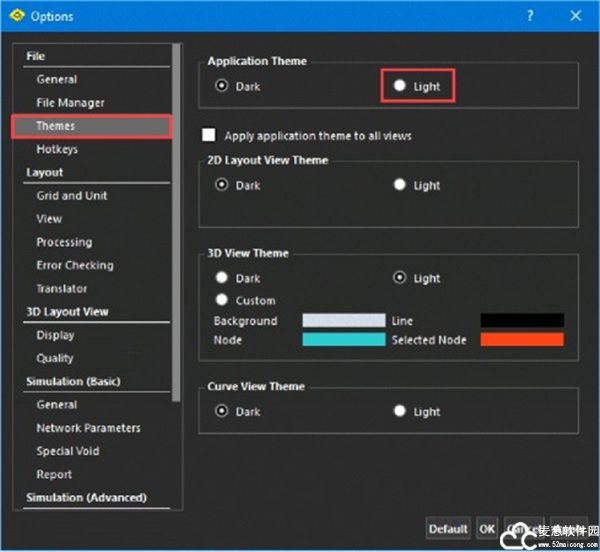The height and width of the screenshot is (552, 600).
Task: Open the Hotkeys settings page
Action: 57,149
